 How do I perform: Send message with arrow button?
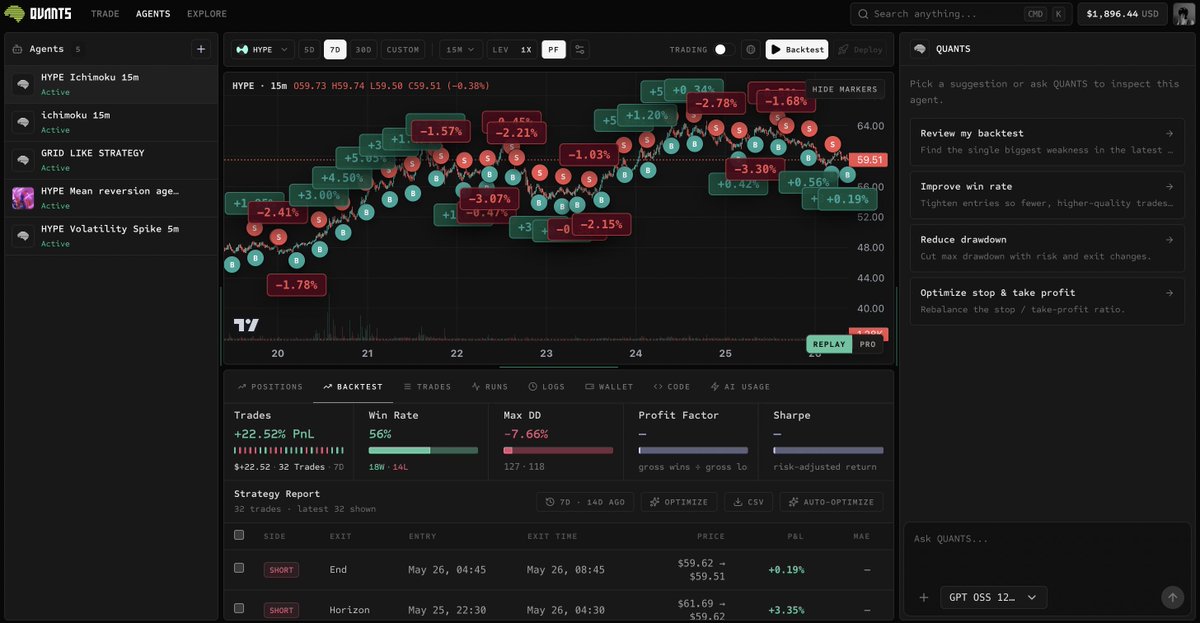pyautogui.click(x=1172, y=597)
